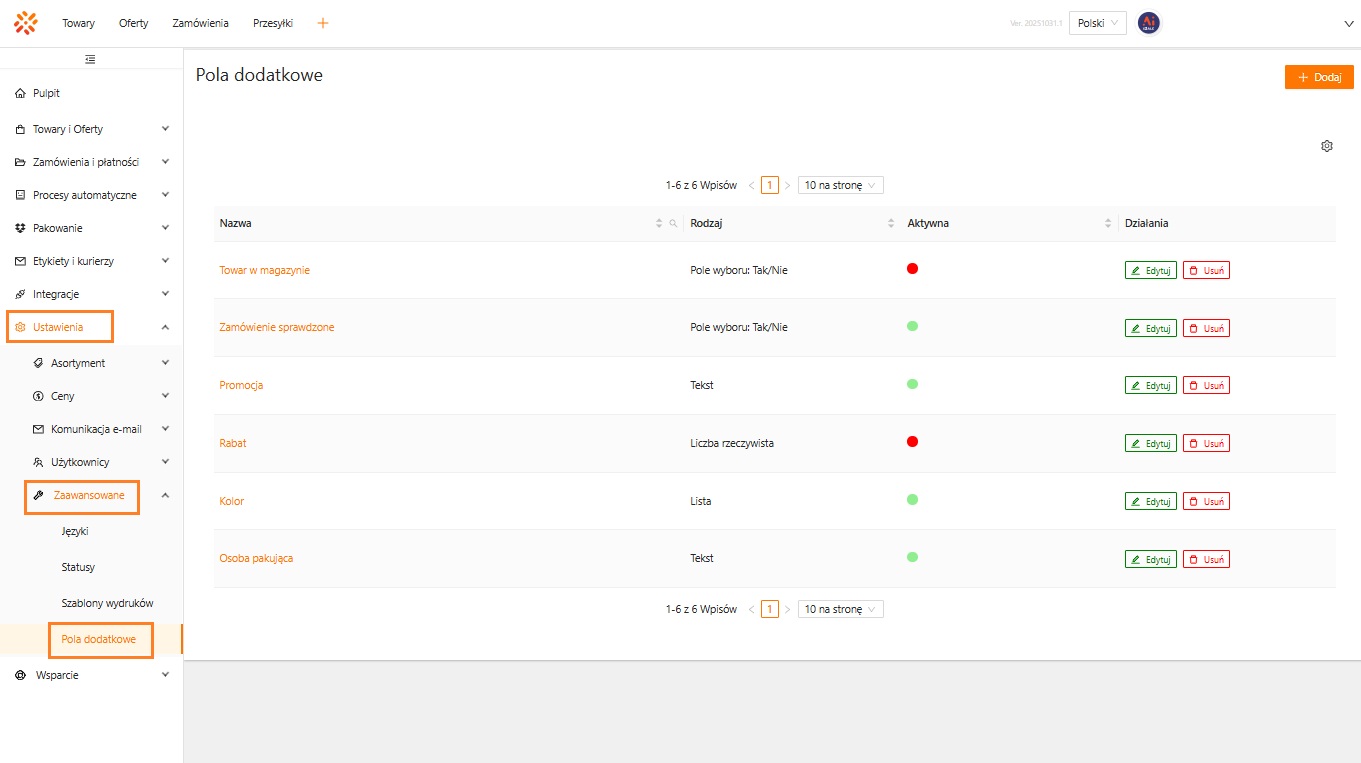Select Szablony wydruków in sidebar
Screen dimensions: 1361x763
[107, 603]
